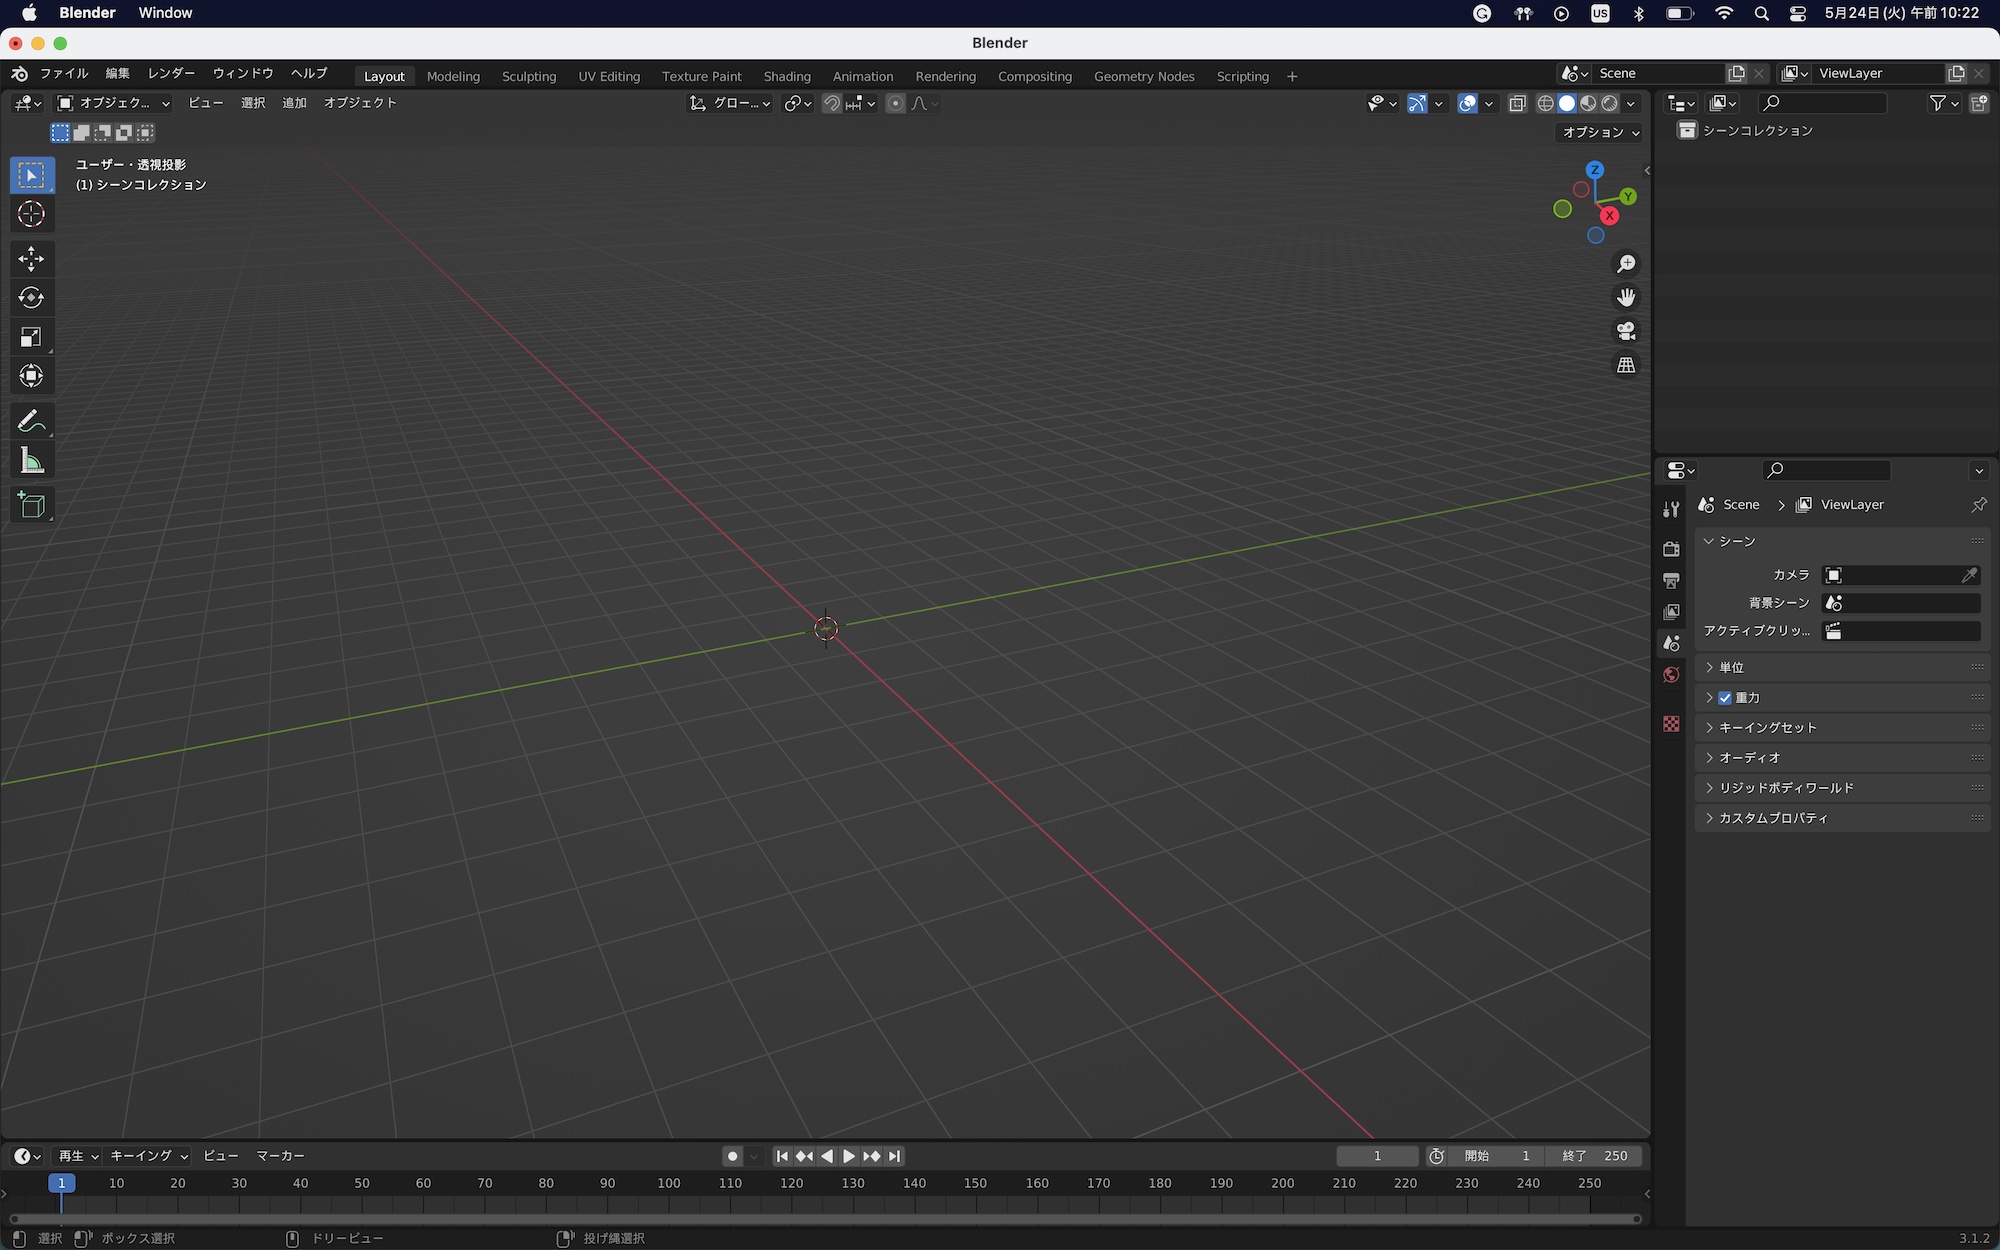Open the オプション dropdown
The height and width of the screenshot is (1250, 2000).
1601,132
